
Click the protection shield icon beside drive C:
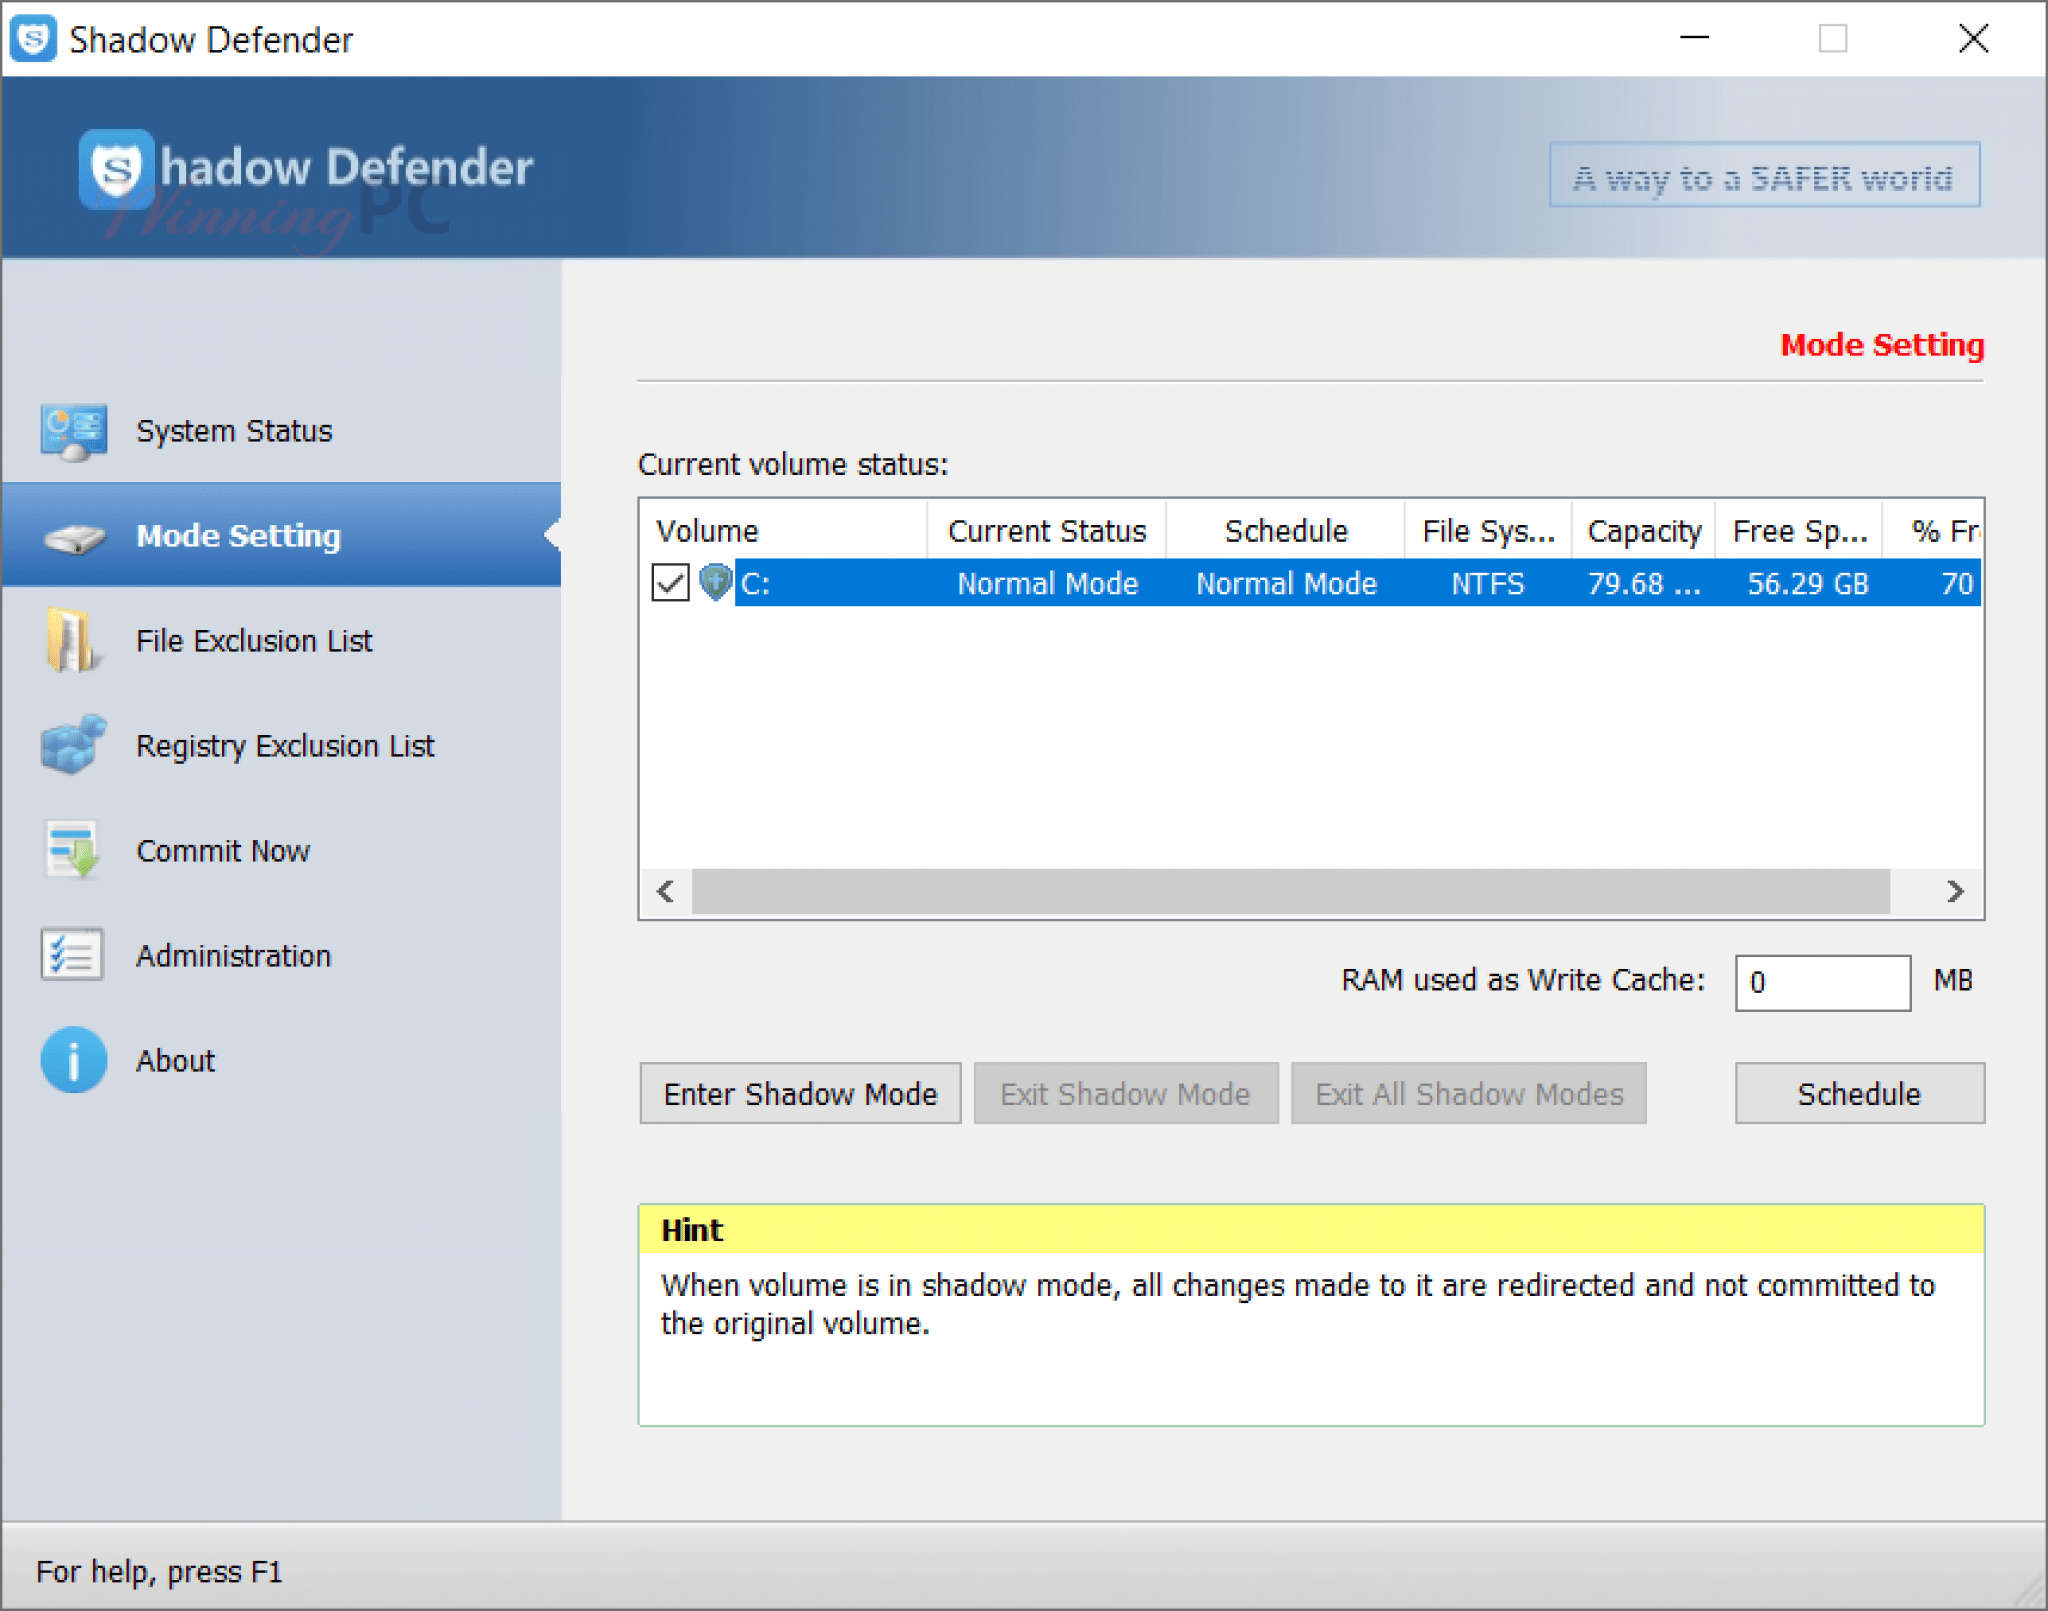click(x=714, y=583)
